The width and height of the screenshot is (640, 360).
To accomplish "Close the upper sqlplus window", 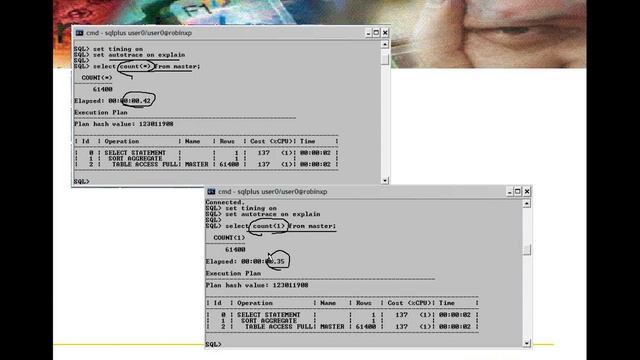I will pyautogui.click(x=385, y=33).
